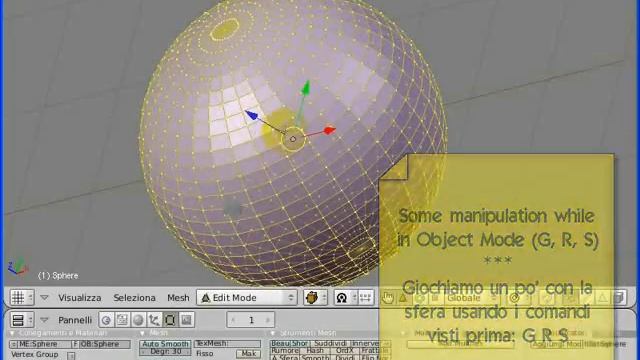Open the buttons window type dropdown arrows
The width and height of the screenshot is (640, 360).
click(30, 320)
